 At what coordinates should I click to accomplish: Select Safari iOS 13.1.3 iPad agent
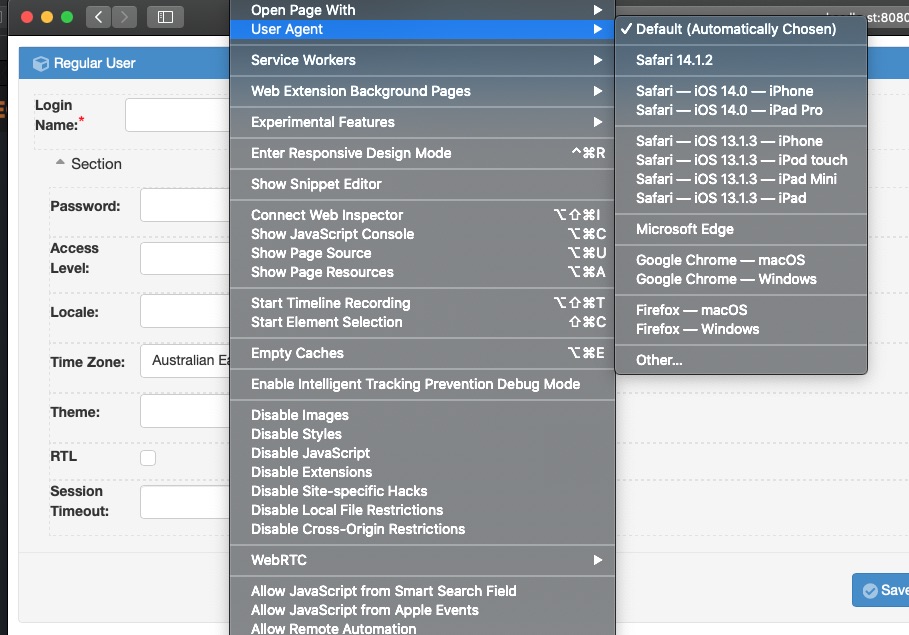pyautogui.click(x=741, y=198)
